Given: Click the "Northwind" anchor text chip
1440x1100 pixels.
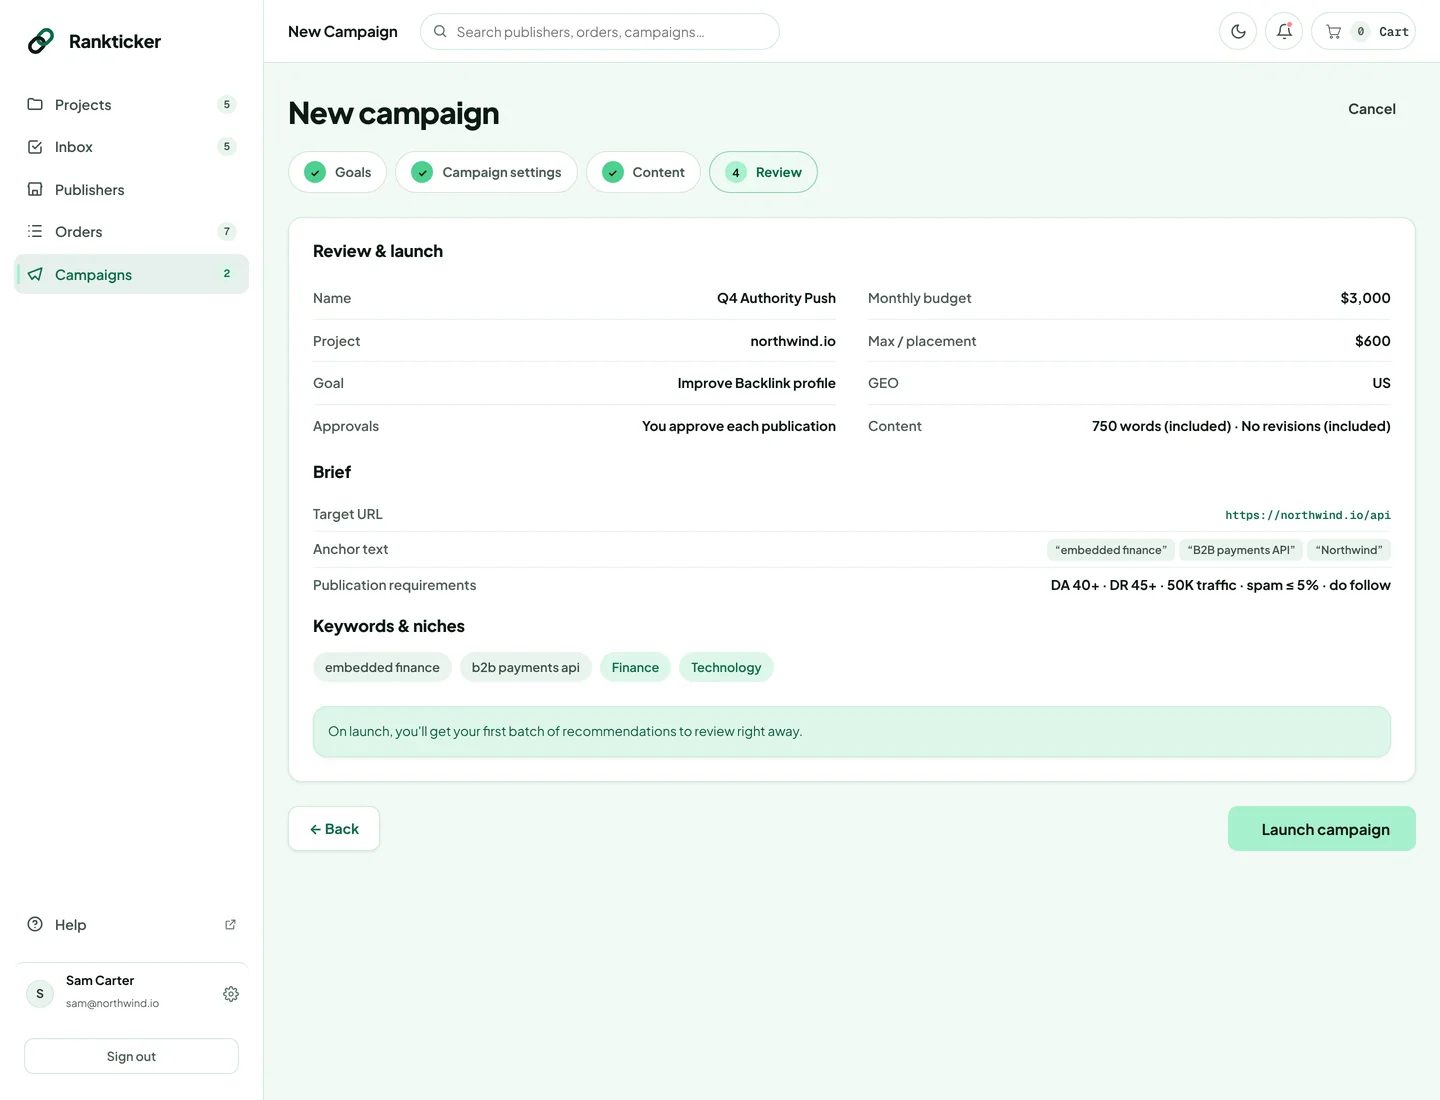Looking at the screenshot, I should 1349,550.
